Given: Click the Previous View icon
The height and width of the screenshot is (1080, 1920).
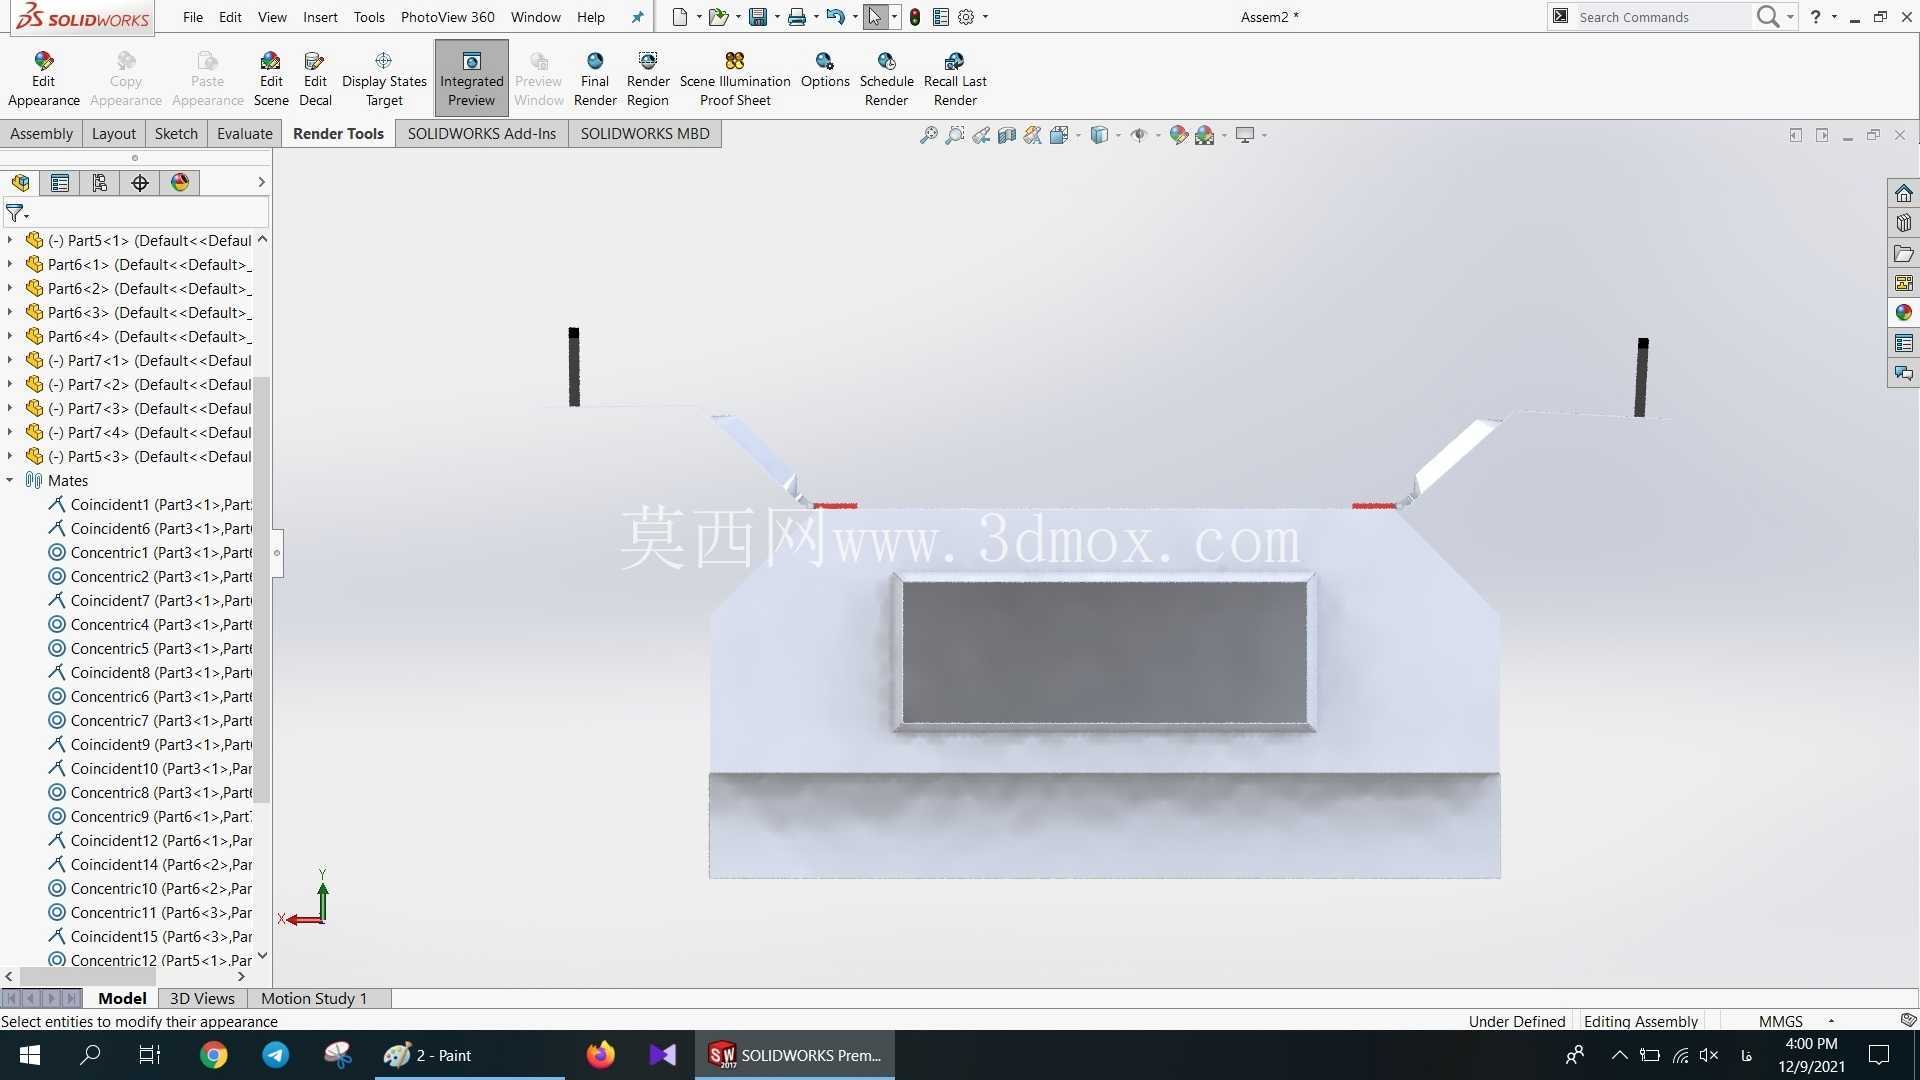Looking at the screenshot, I should [x=981, y=135].
